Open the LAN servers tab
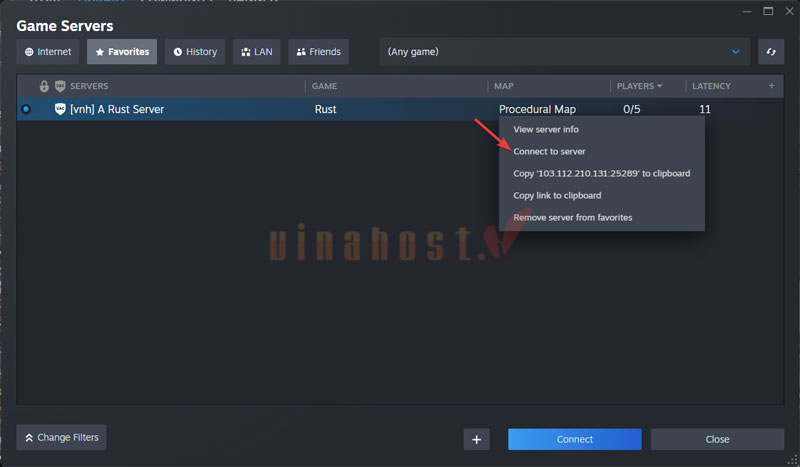The width and height of the screenshot is (800, 467). 256,52
